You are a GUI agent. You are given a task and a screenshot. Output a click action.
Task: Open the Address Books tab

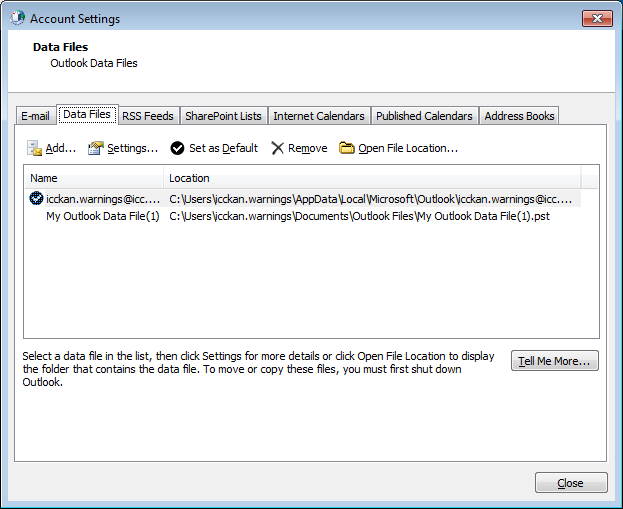pyautogui.click(x=519, y=116)
